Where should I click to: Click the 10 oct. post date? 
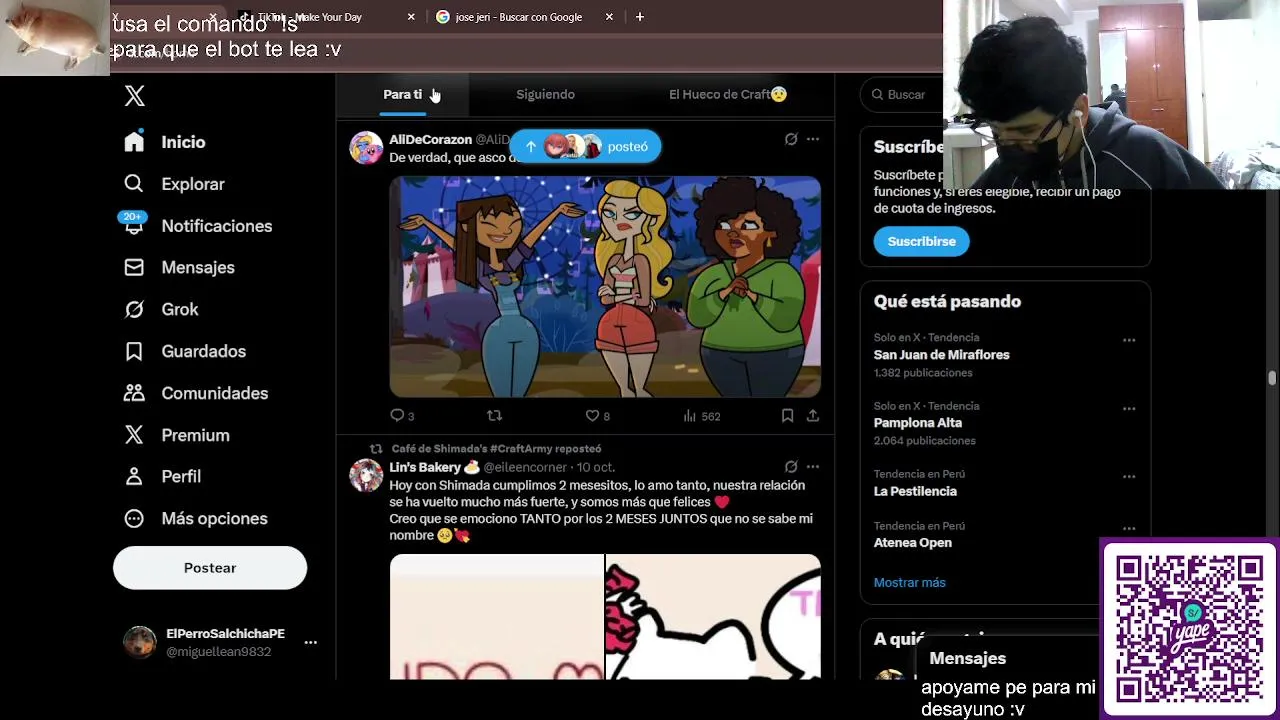coord(596,467)
